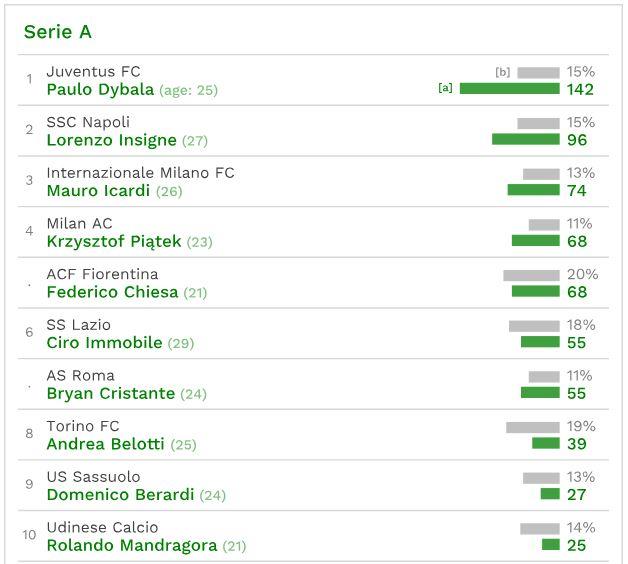Viewport: 628px width, 564px height.
Task: Click Ciro Immobile's name link
Action: point(104,343)
